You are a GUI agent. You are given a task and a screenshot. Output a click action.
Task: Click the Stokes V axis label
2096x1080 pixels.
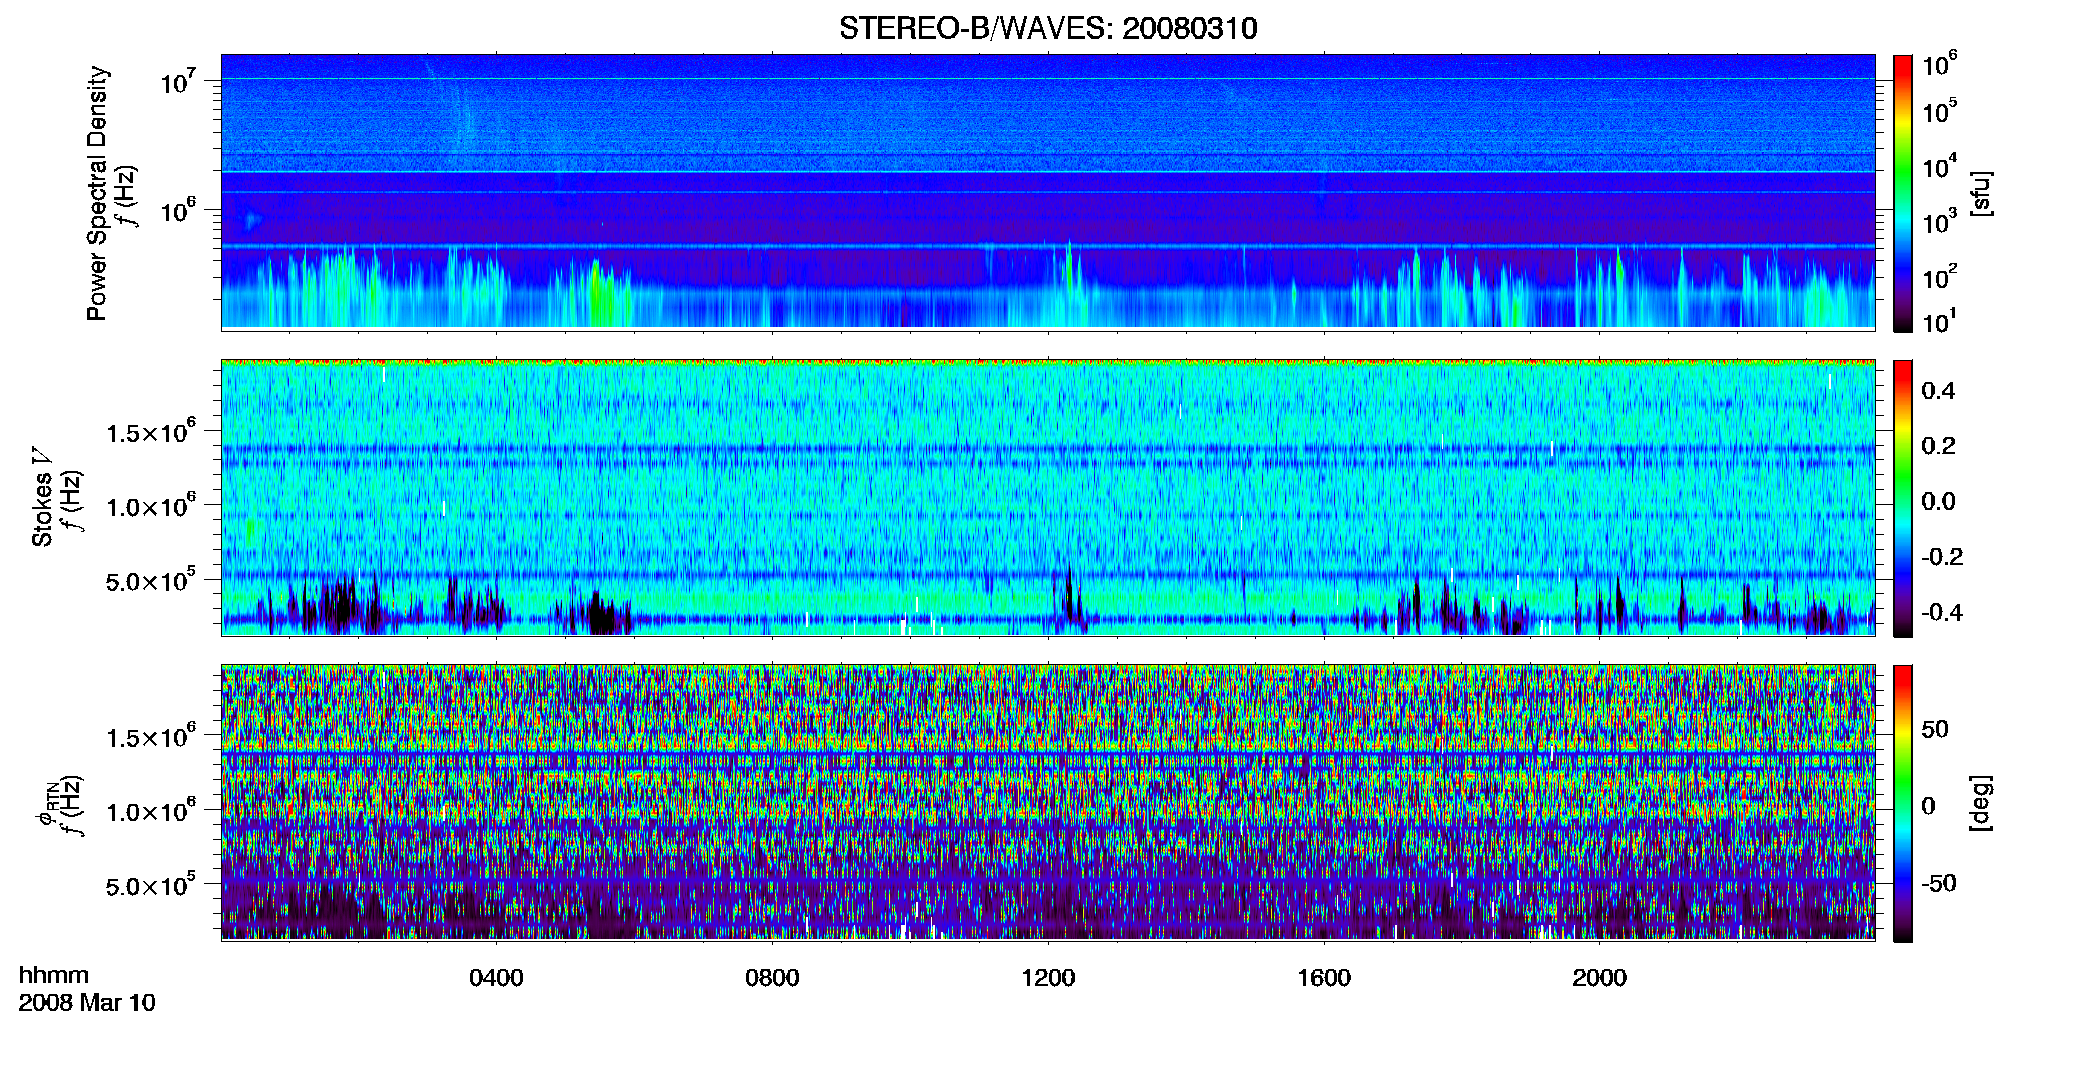click(42, 497)
